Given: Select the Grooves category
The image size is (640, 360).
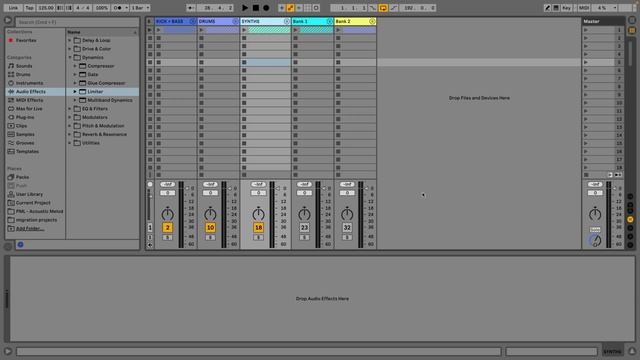Looking at the screenshot, I should tap(25, 143).
